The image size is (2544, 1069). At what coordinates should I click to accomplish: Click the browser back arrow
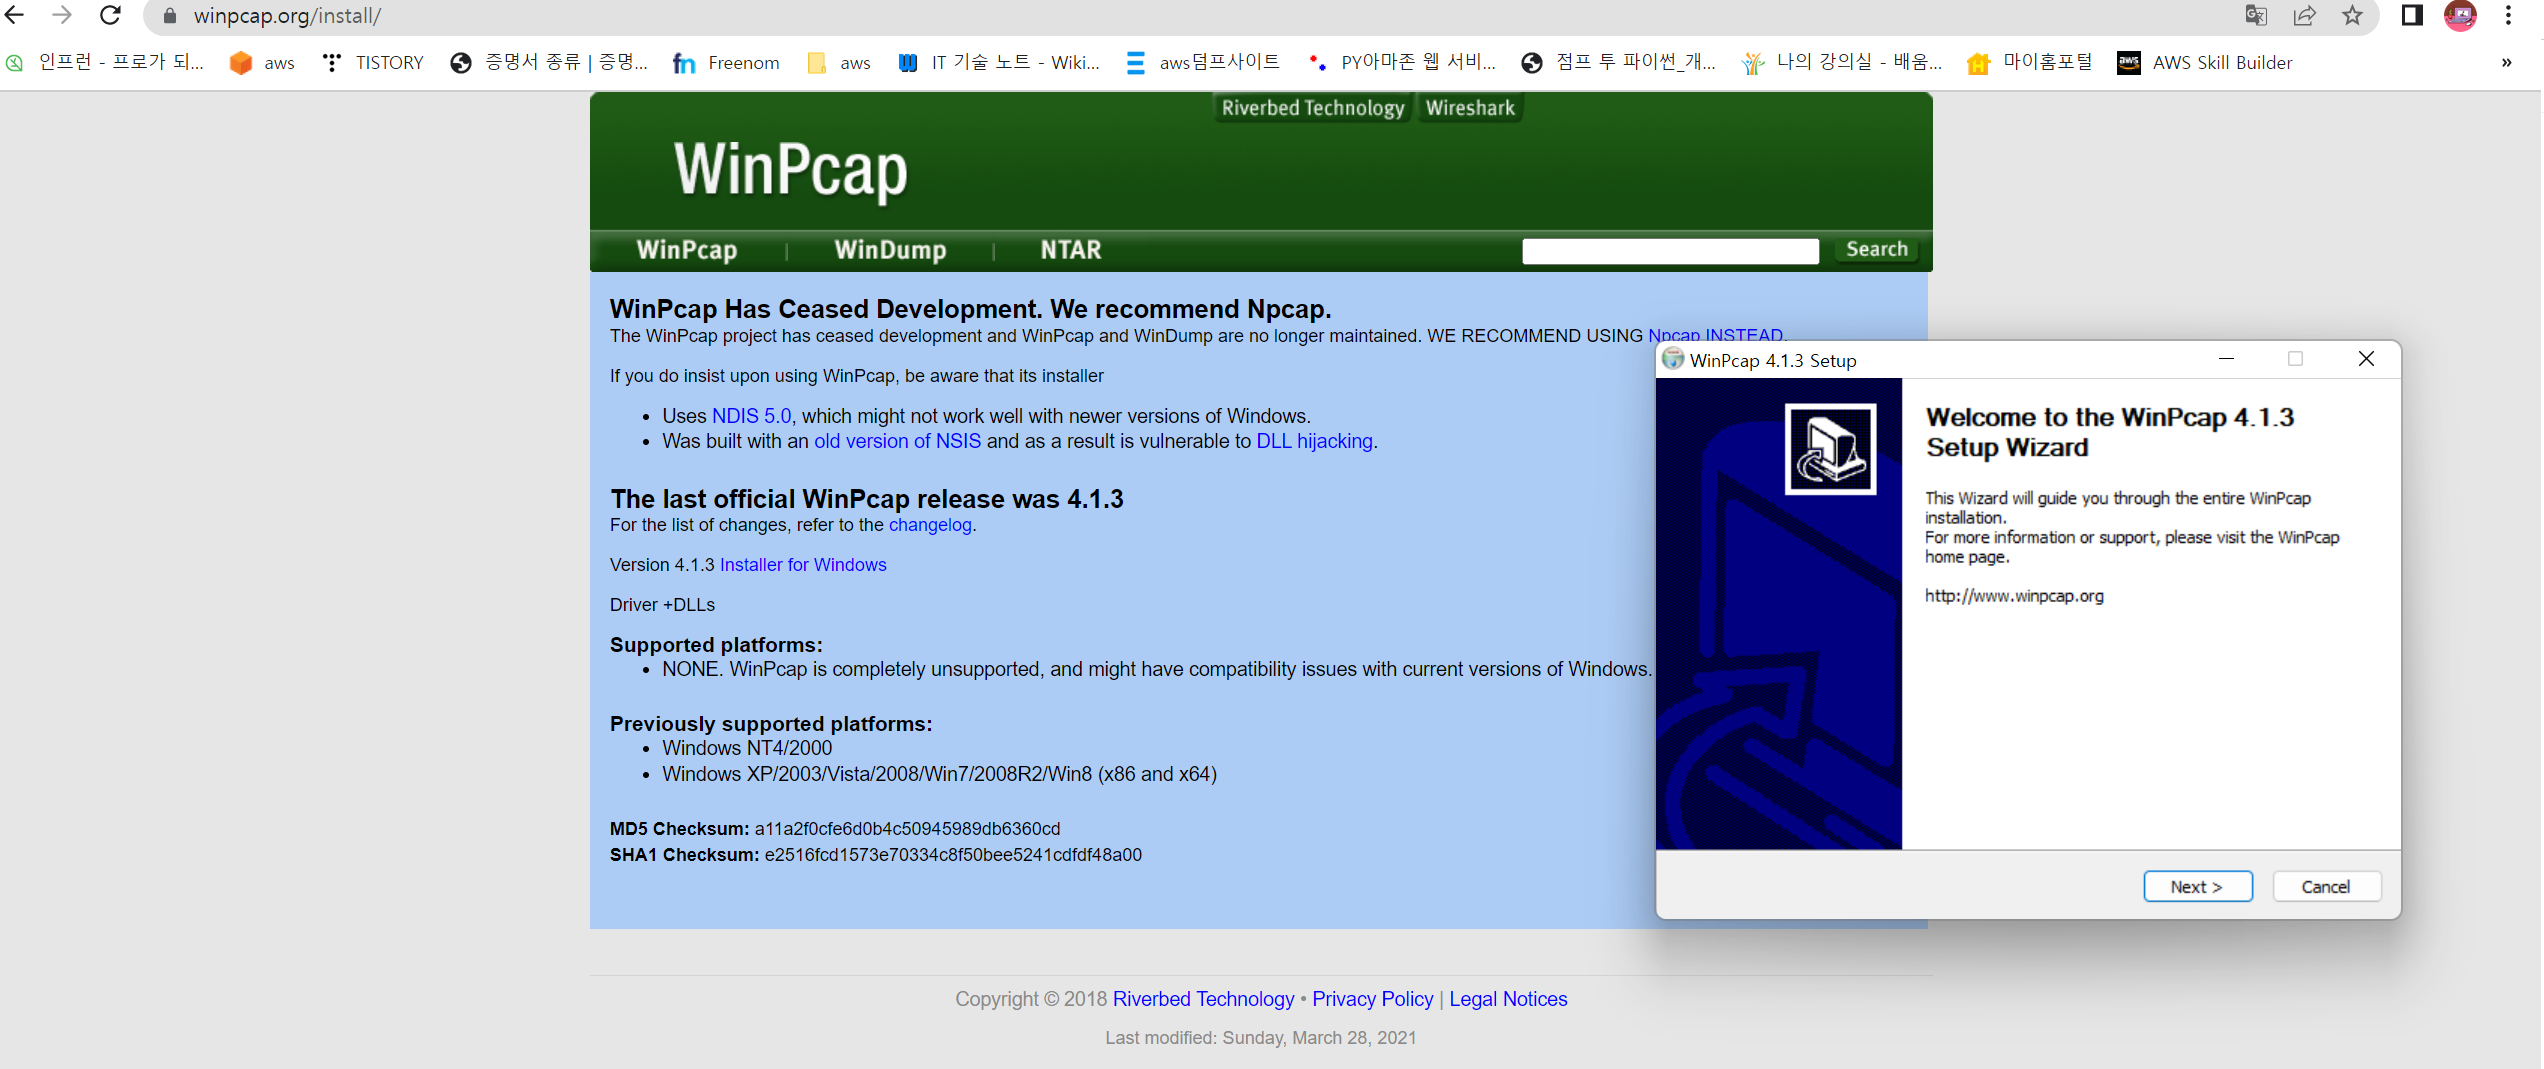coord(14,15)
